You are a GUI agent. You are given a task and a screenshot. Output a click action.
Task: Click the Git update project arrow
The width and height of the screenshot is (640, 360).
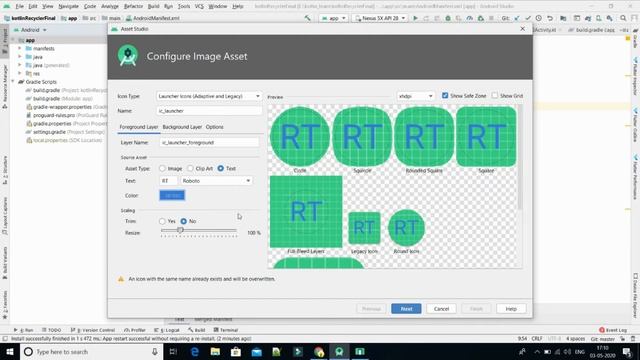(x=517, y=18)
